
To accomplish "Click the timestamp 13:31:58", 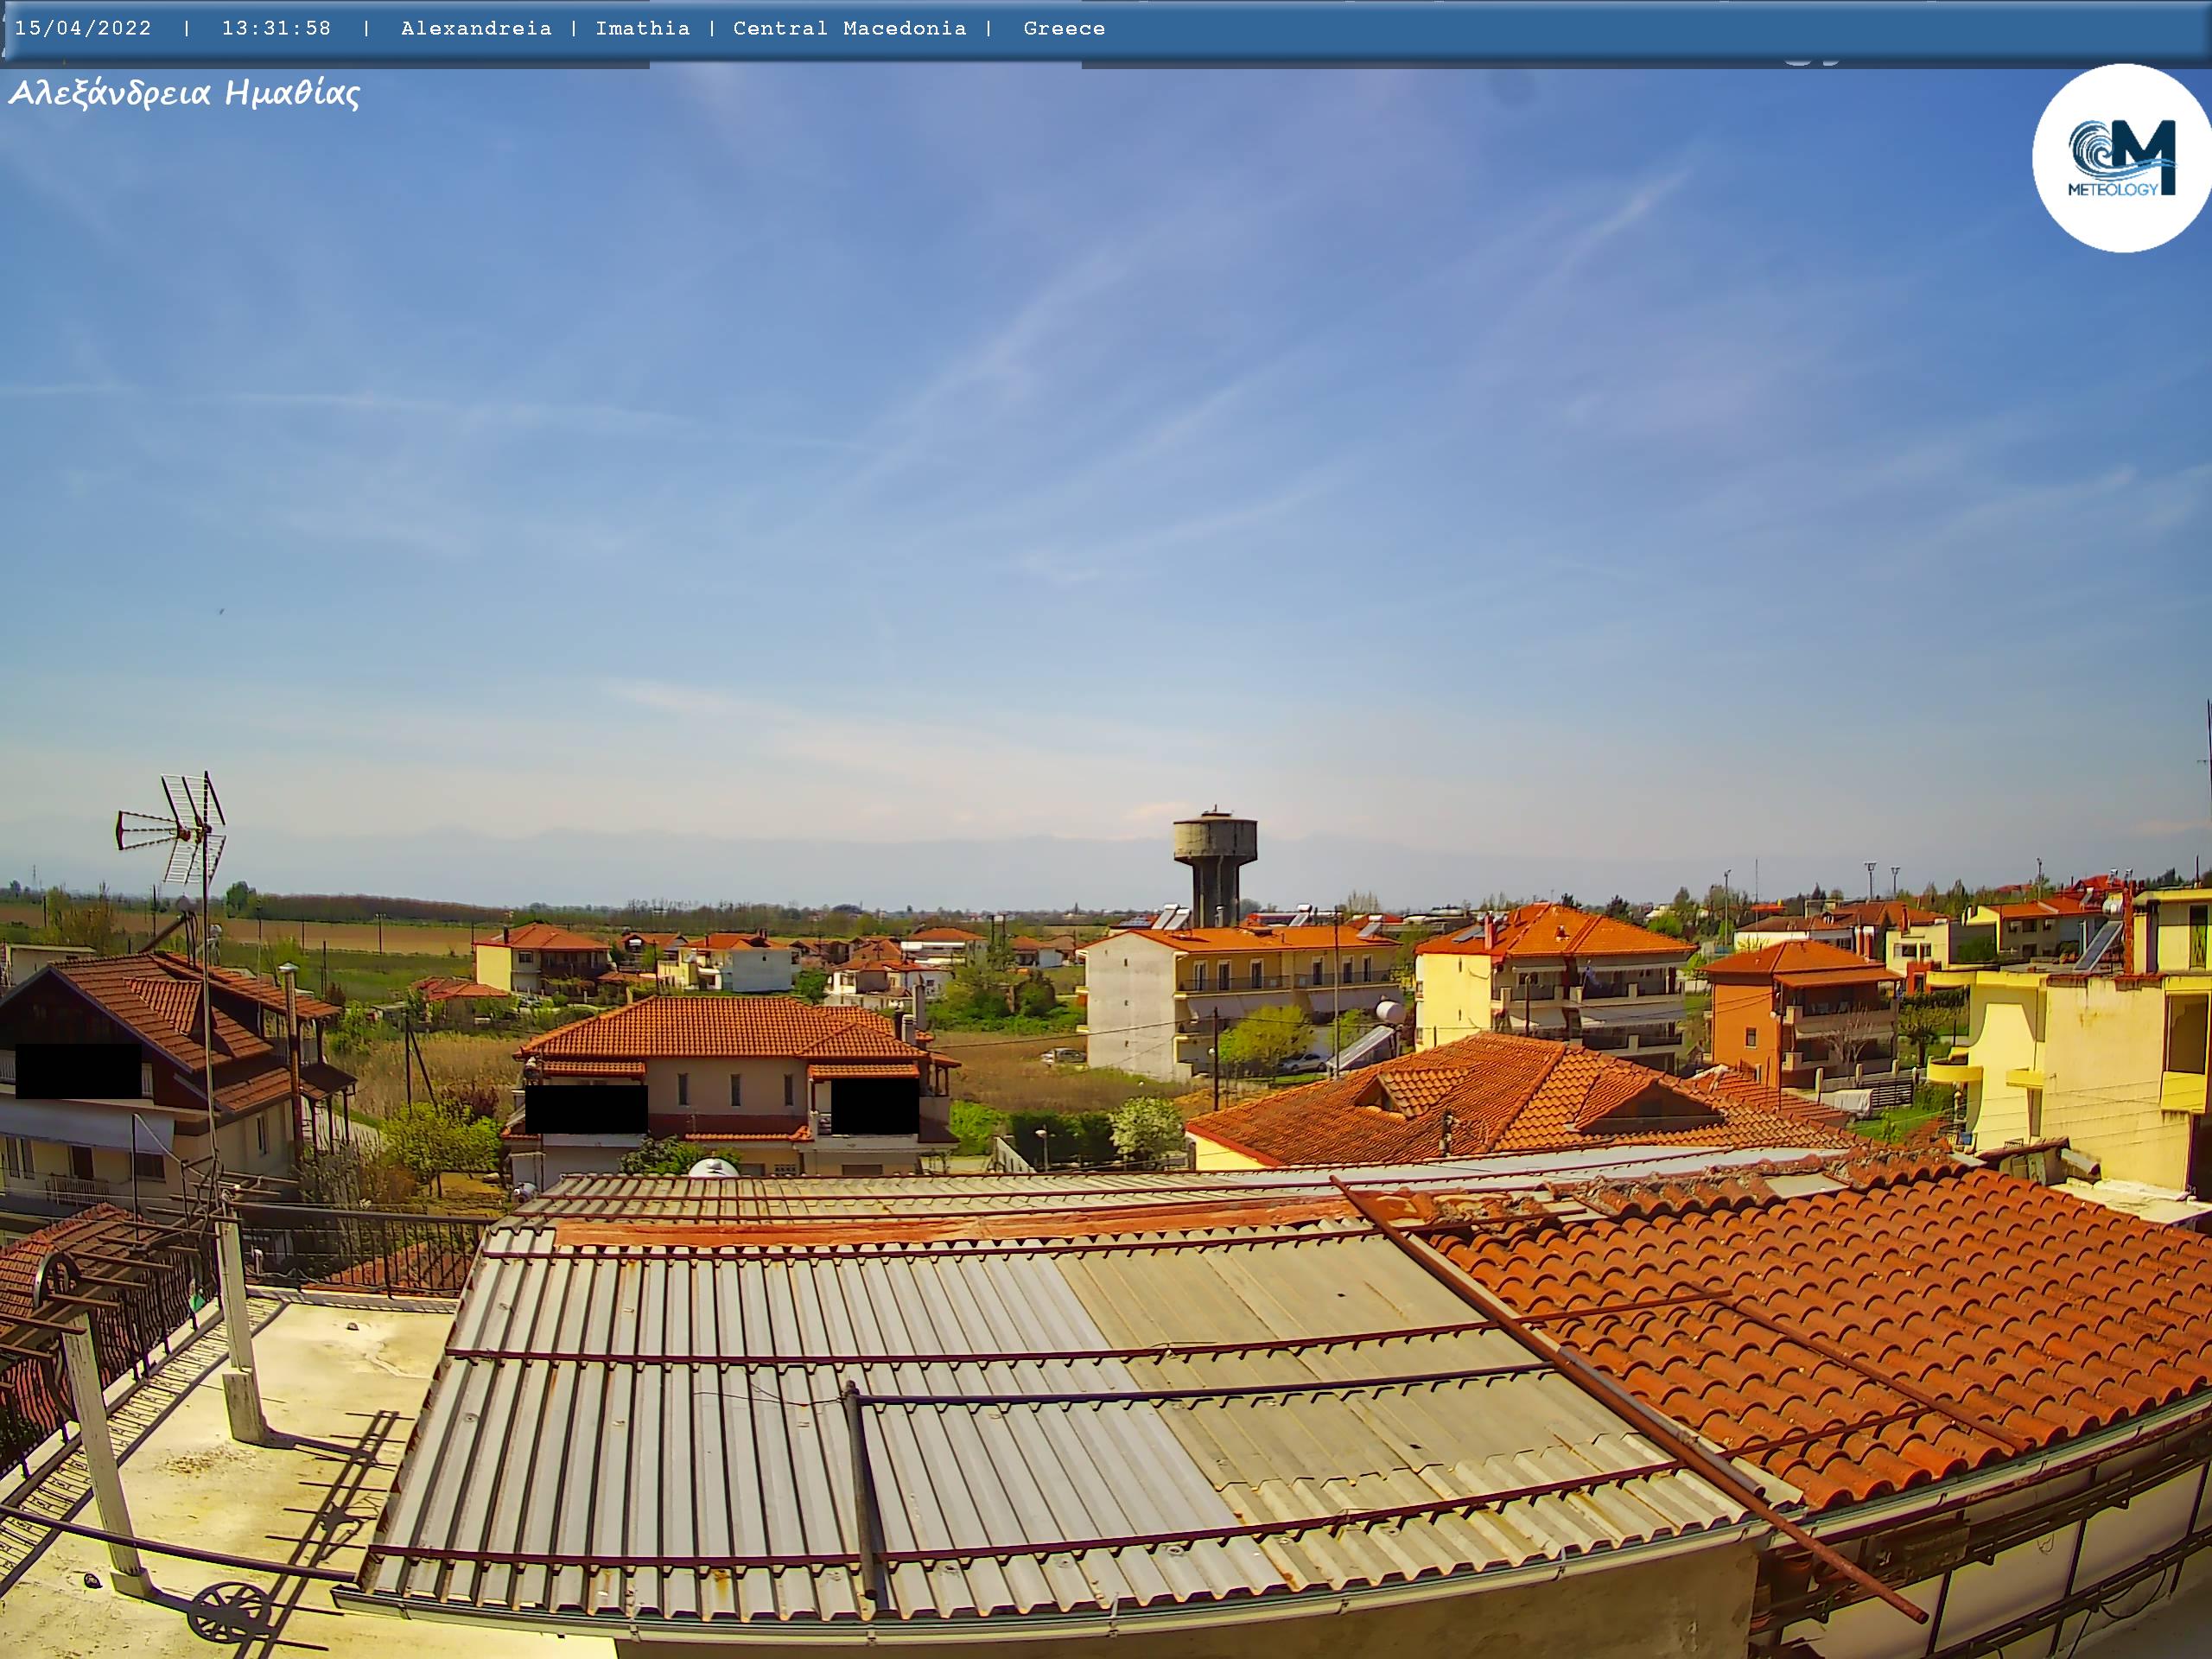I will click(276, 28).
